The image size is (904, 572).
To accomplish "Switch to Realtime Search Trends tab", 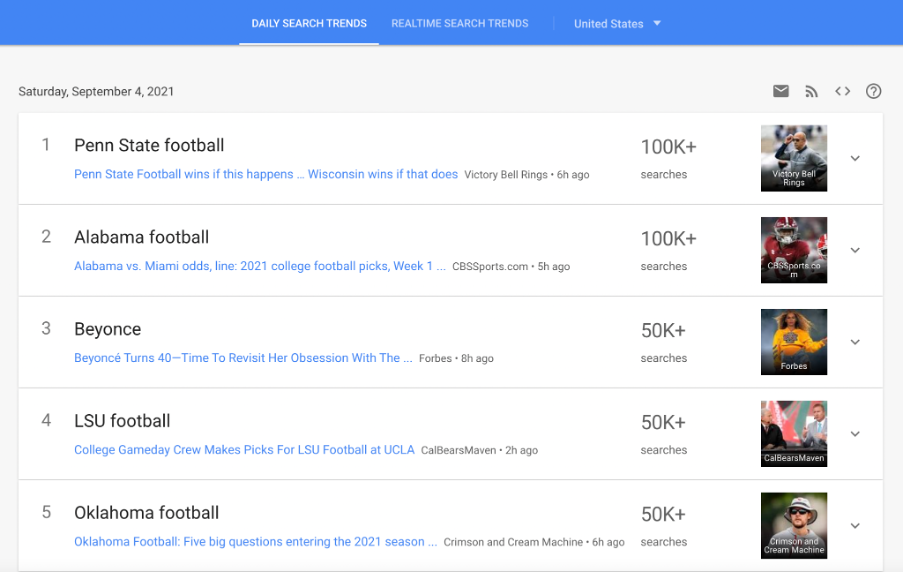I will pyautogui.click(x=459, y=24).
